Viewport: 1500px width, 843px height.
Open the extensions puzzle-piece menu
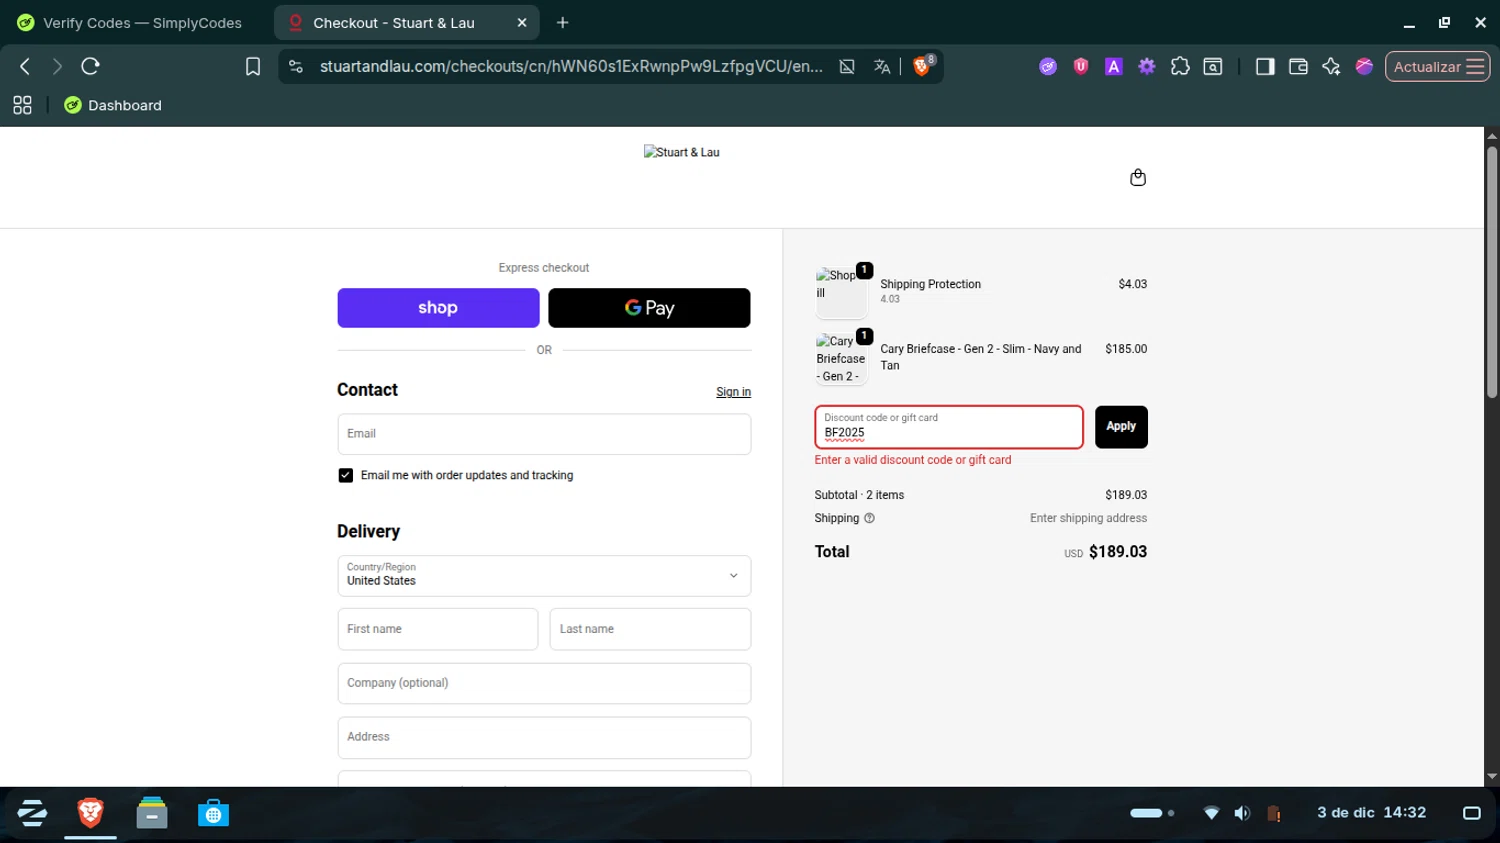tap(1180, 66)
